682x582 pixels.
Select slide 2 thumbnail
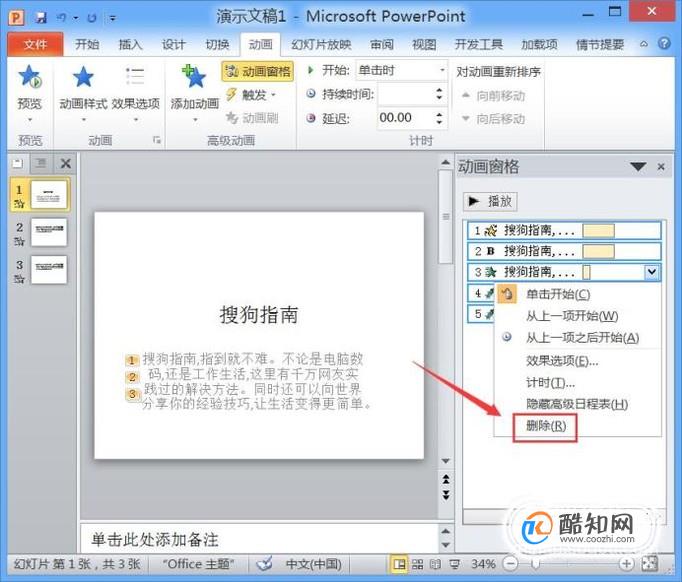49,232
